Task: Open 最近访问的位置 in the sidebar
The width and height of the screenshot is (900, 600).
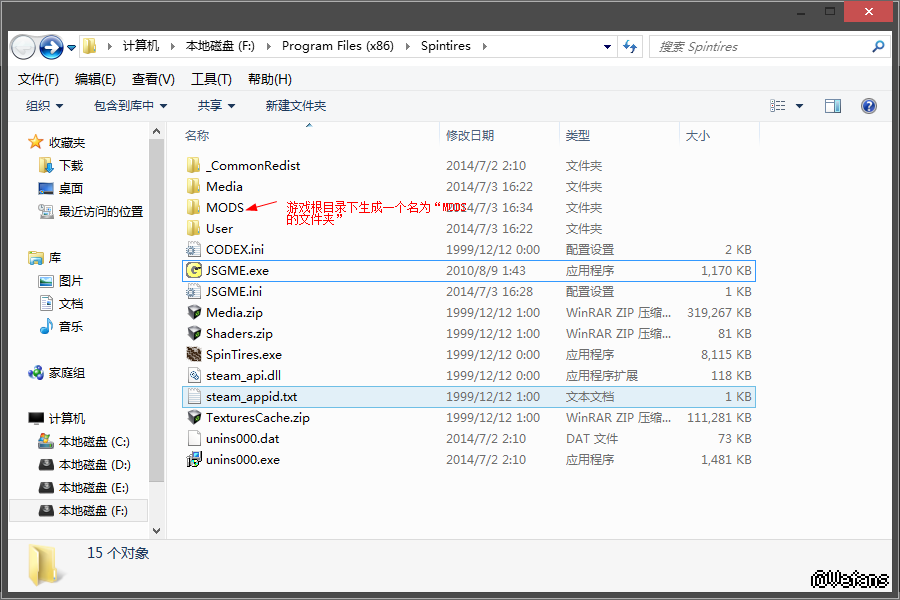Action: click(x=101, y=211)
